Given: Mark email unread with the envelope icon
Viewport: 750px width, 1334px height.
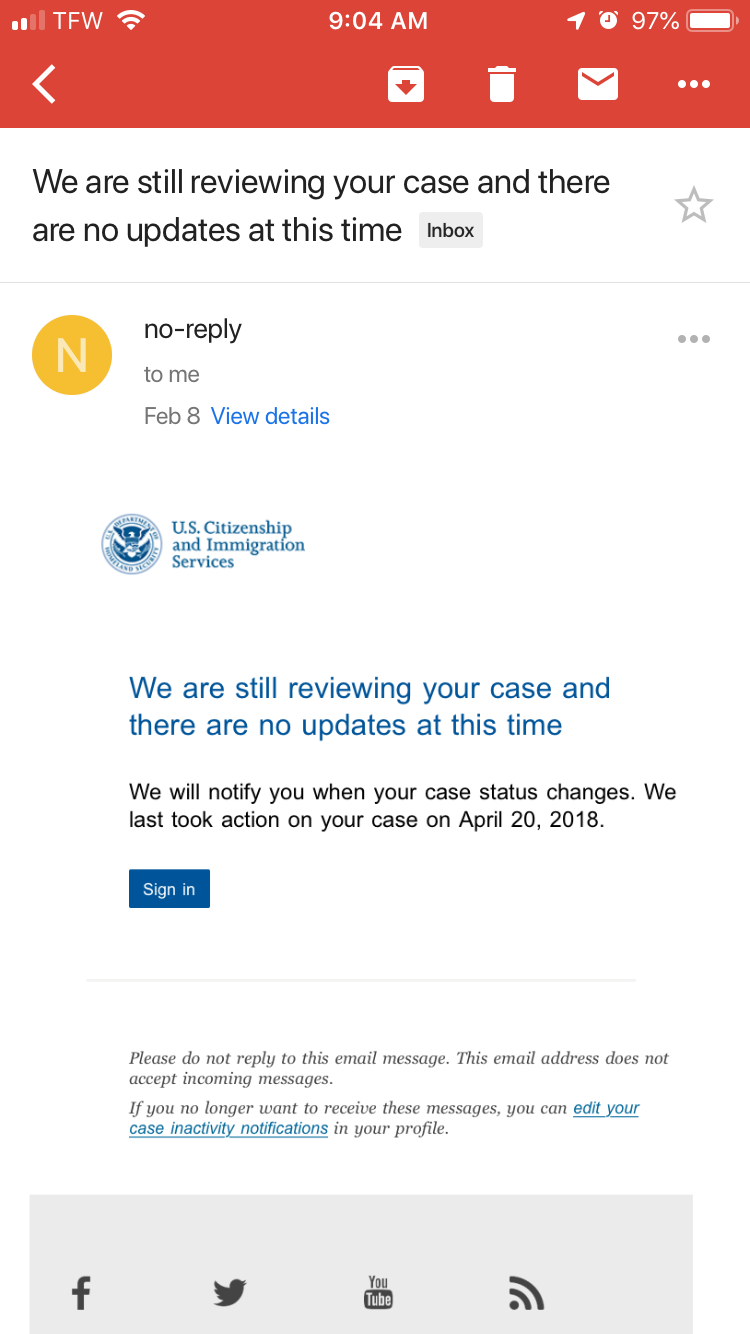Looking at the screenshot, I should [x=598, y=84].
